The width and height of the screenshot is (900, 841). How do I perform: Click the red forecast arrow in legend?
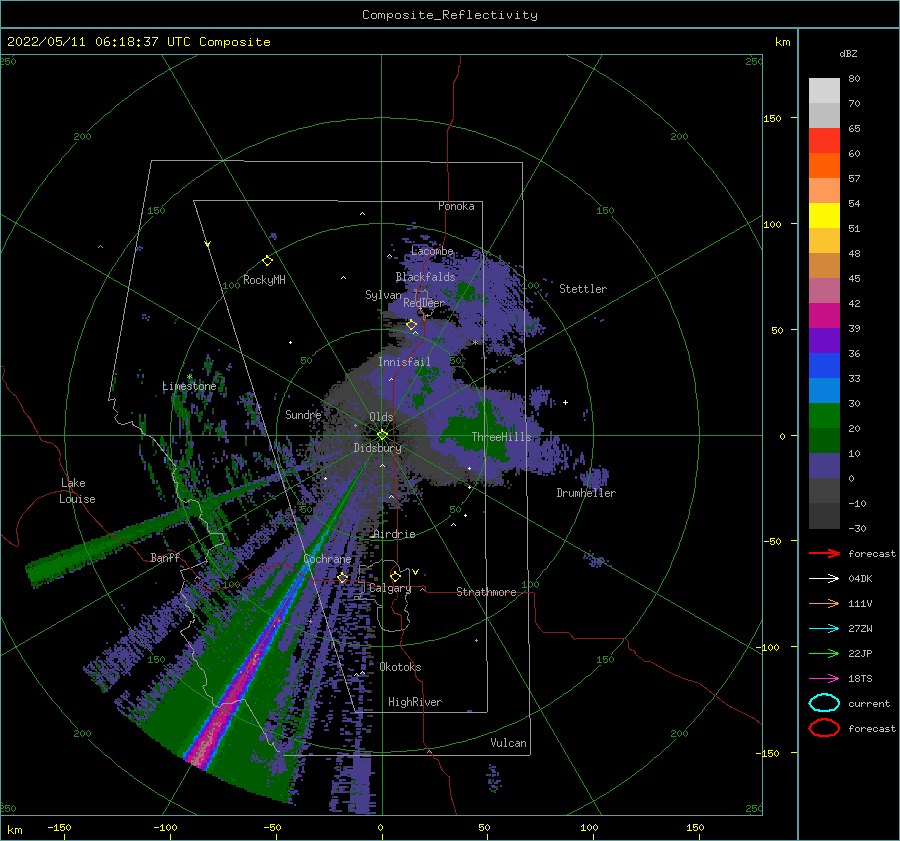824,553
